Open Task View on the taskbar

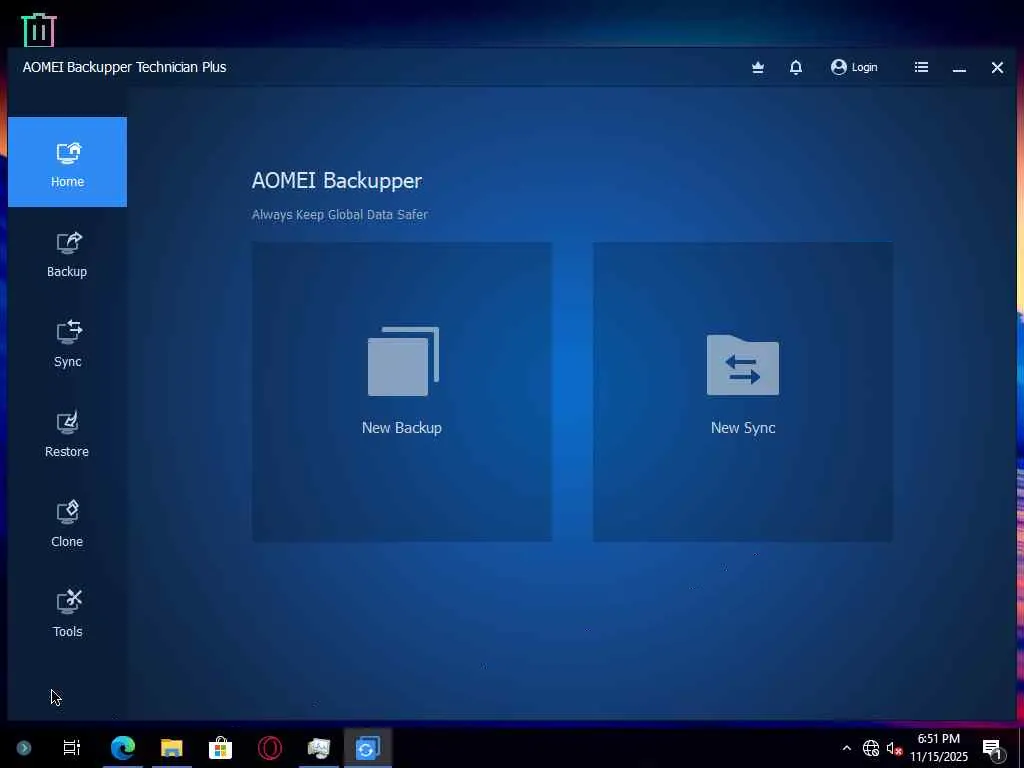pyautogui.click(x=71, y=748)
